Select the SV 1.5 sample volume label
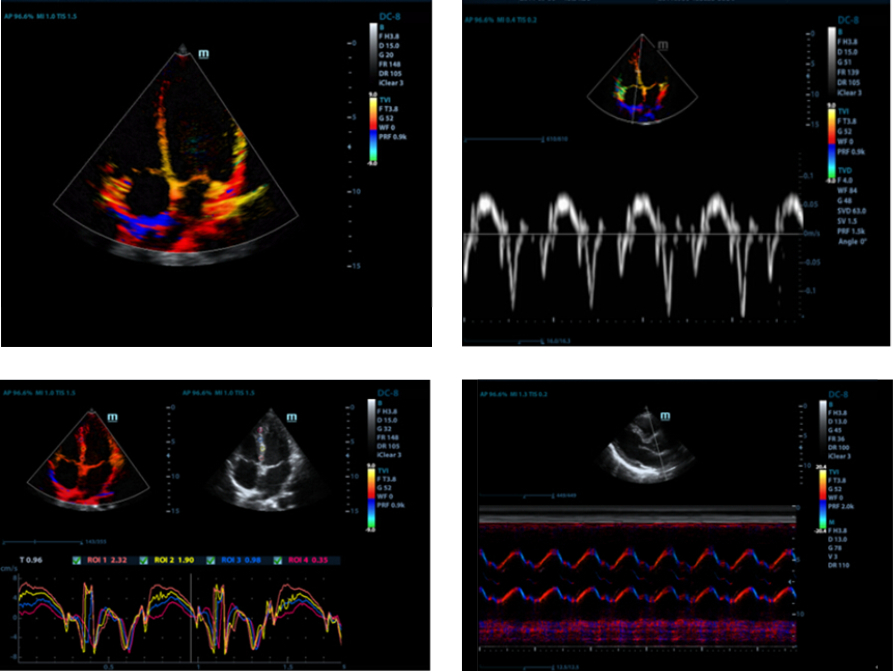This screenshot has height=671, width=894. pos(848,221)
